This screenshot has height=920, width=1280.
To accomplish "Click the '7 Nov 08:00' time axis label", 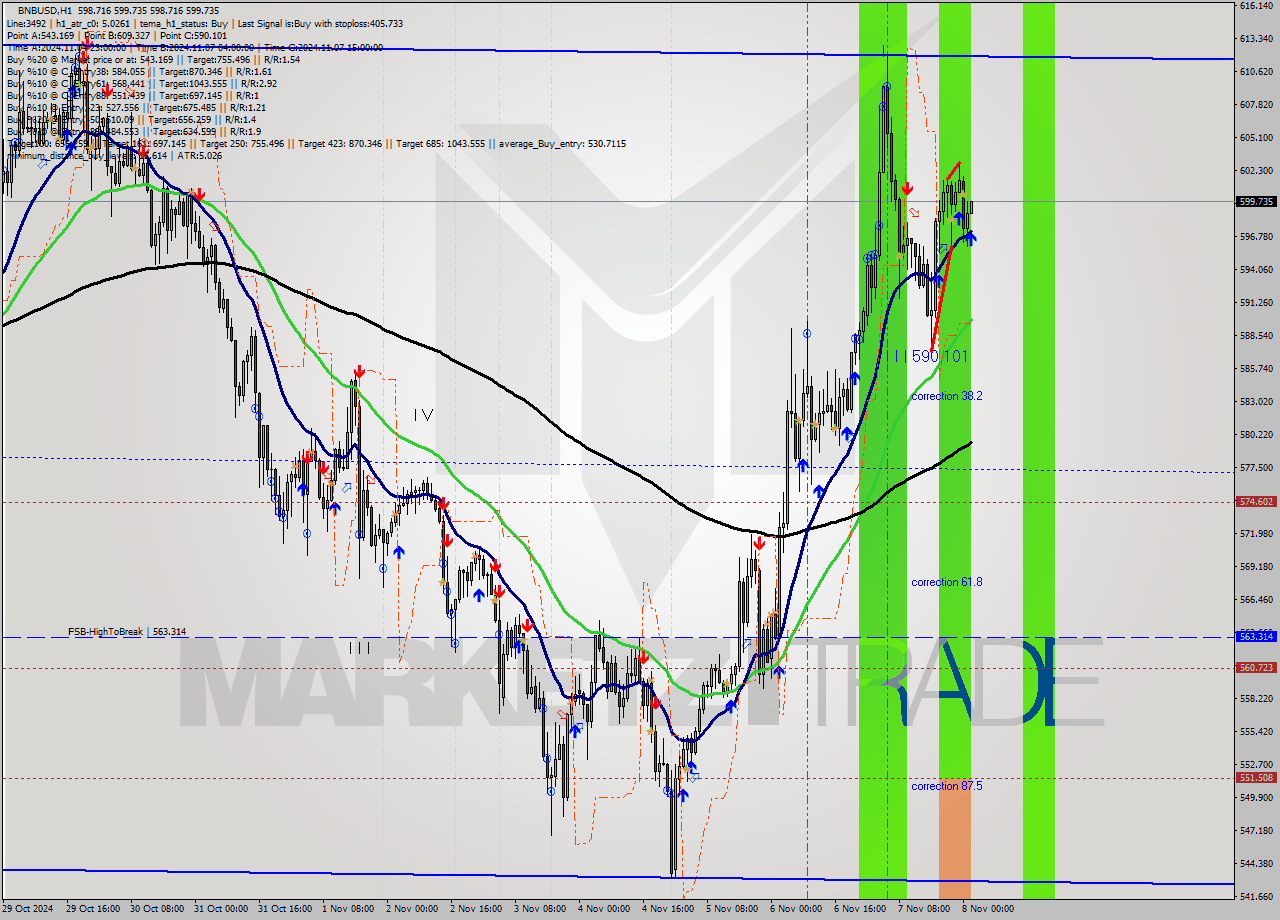I will click(924, 909).
